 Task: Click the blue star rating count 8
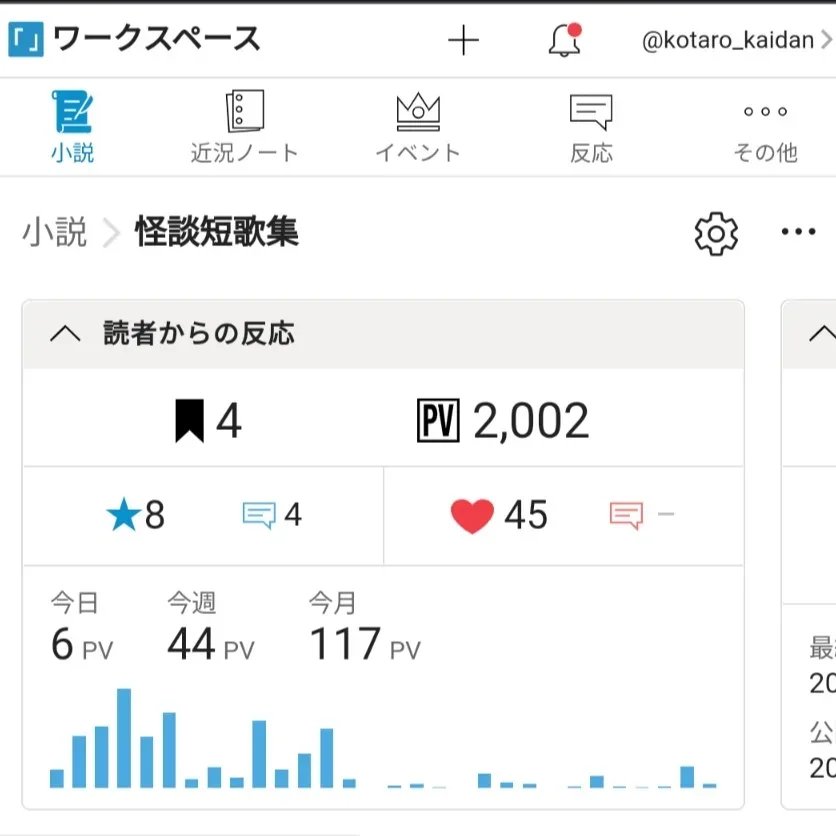click(136, 515)
